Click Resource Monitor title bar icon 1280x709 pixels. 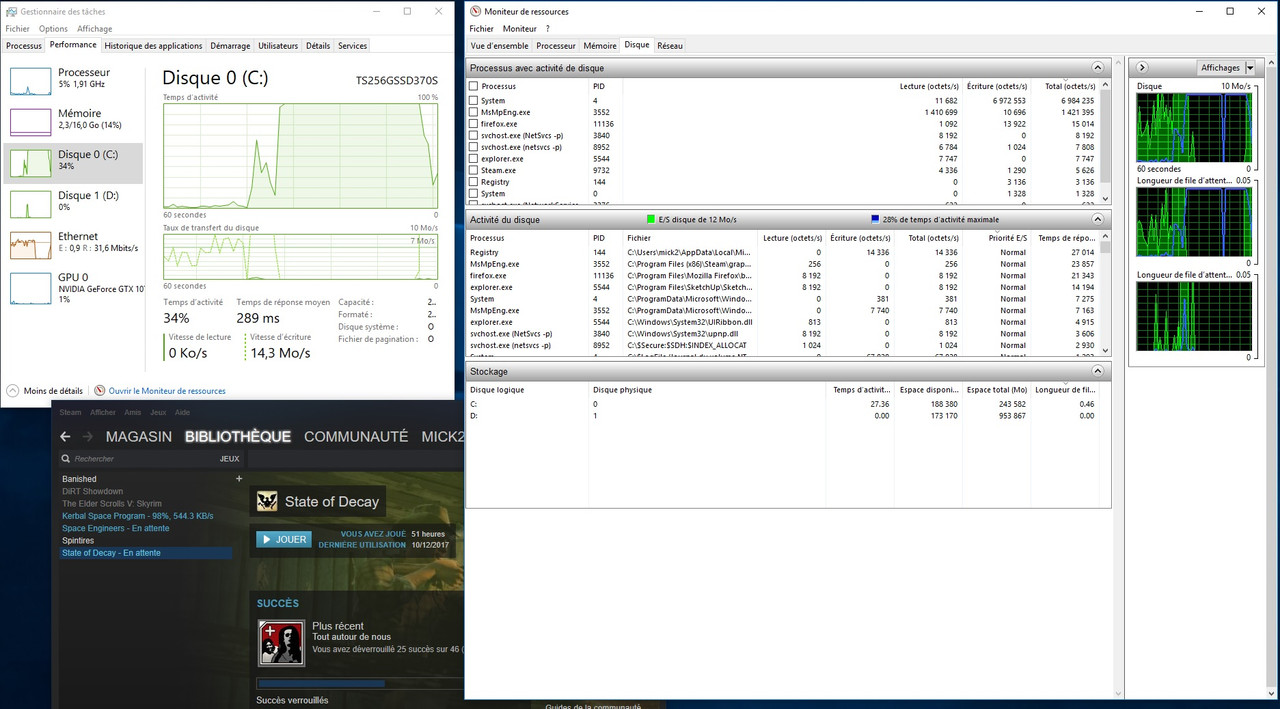click(x=475, y=11)
